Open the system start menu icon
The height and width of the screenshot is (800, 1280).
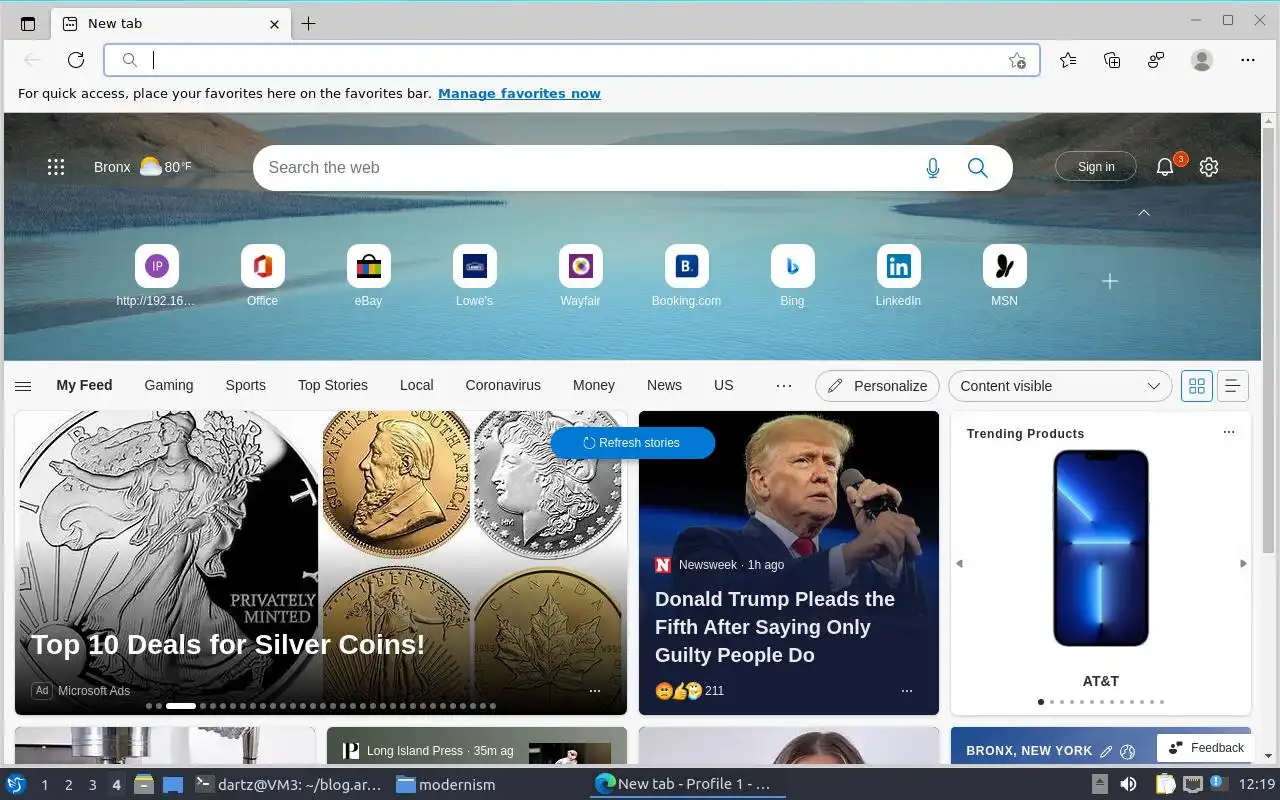(x=16, y=785)
